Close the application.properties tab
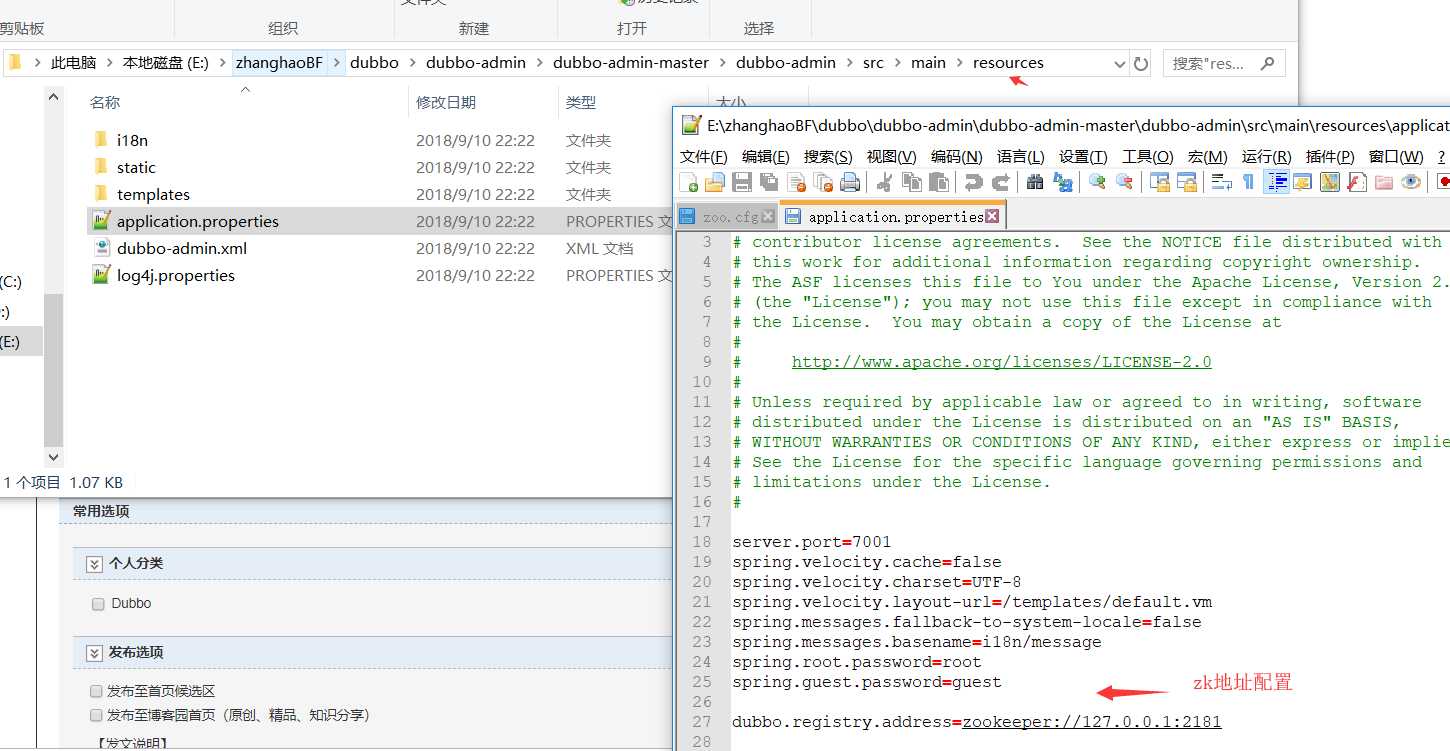The width and height of the screenshot is (1450, 751). coord(992,216)
